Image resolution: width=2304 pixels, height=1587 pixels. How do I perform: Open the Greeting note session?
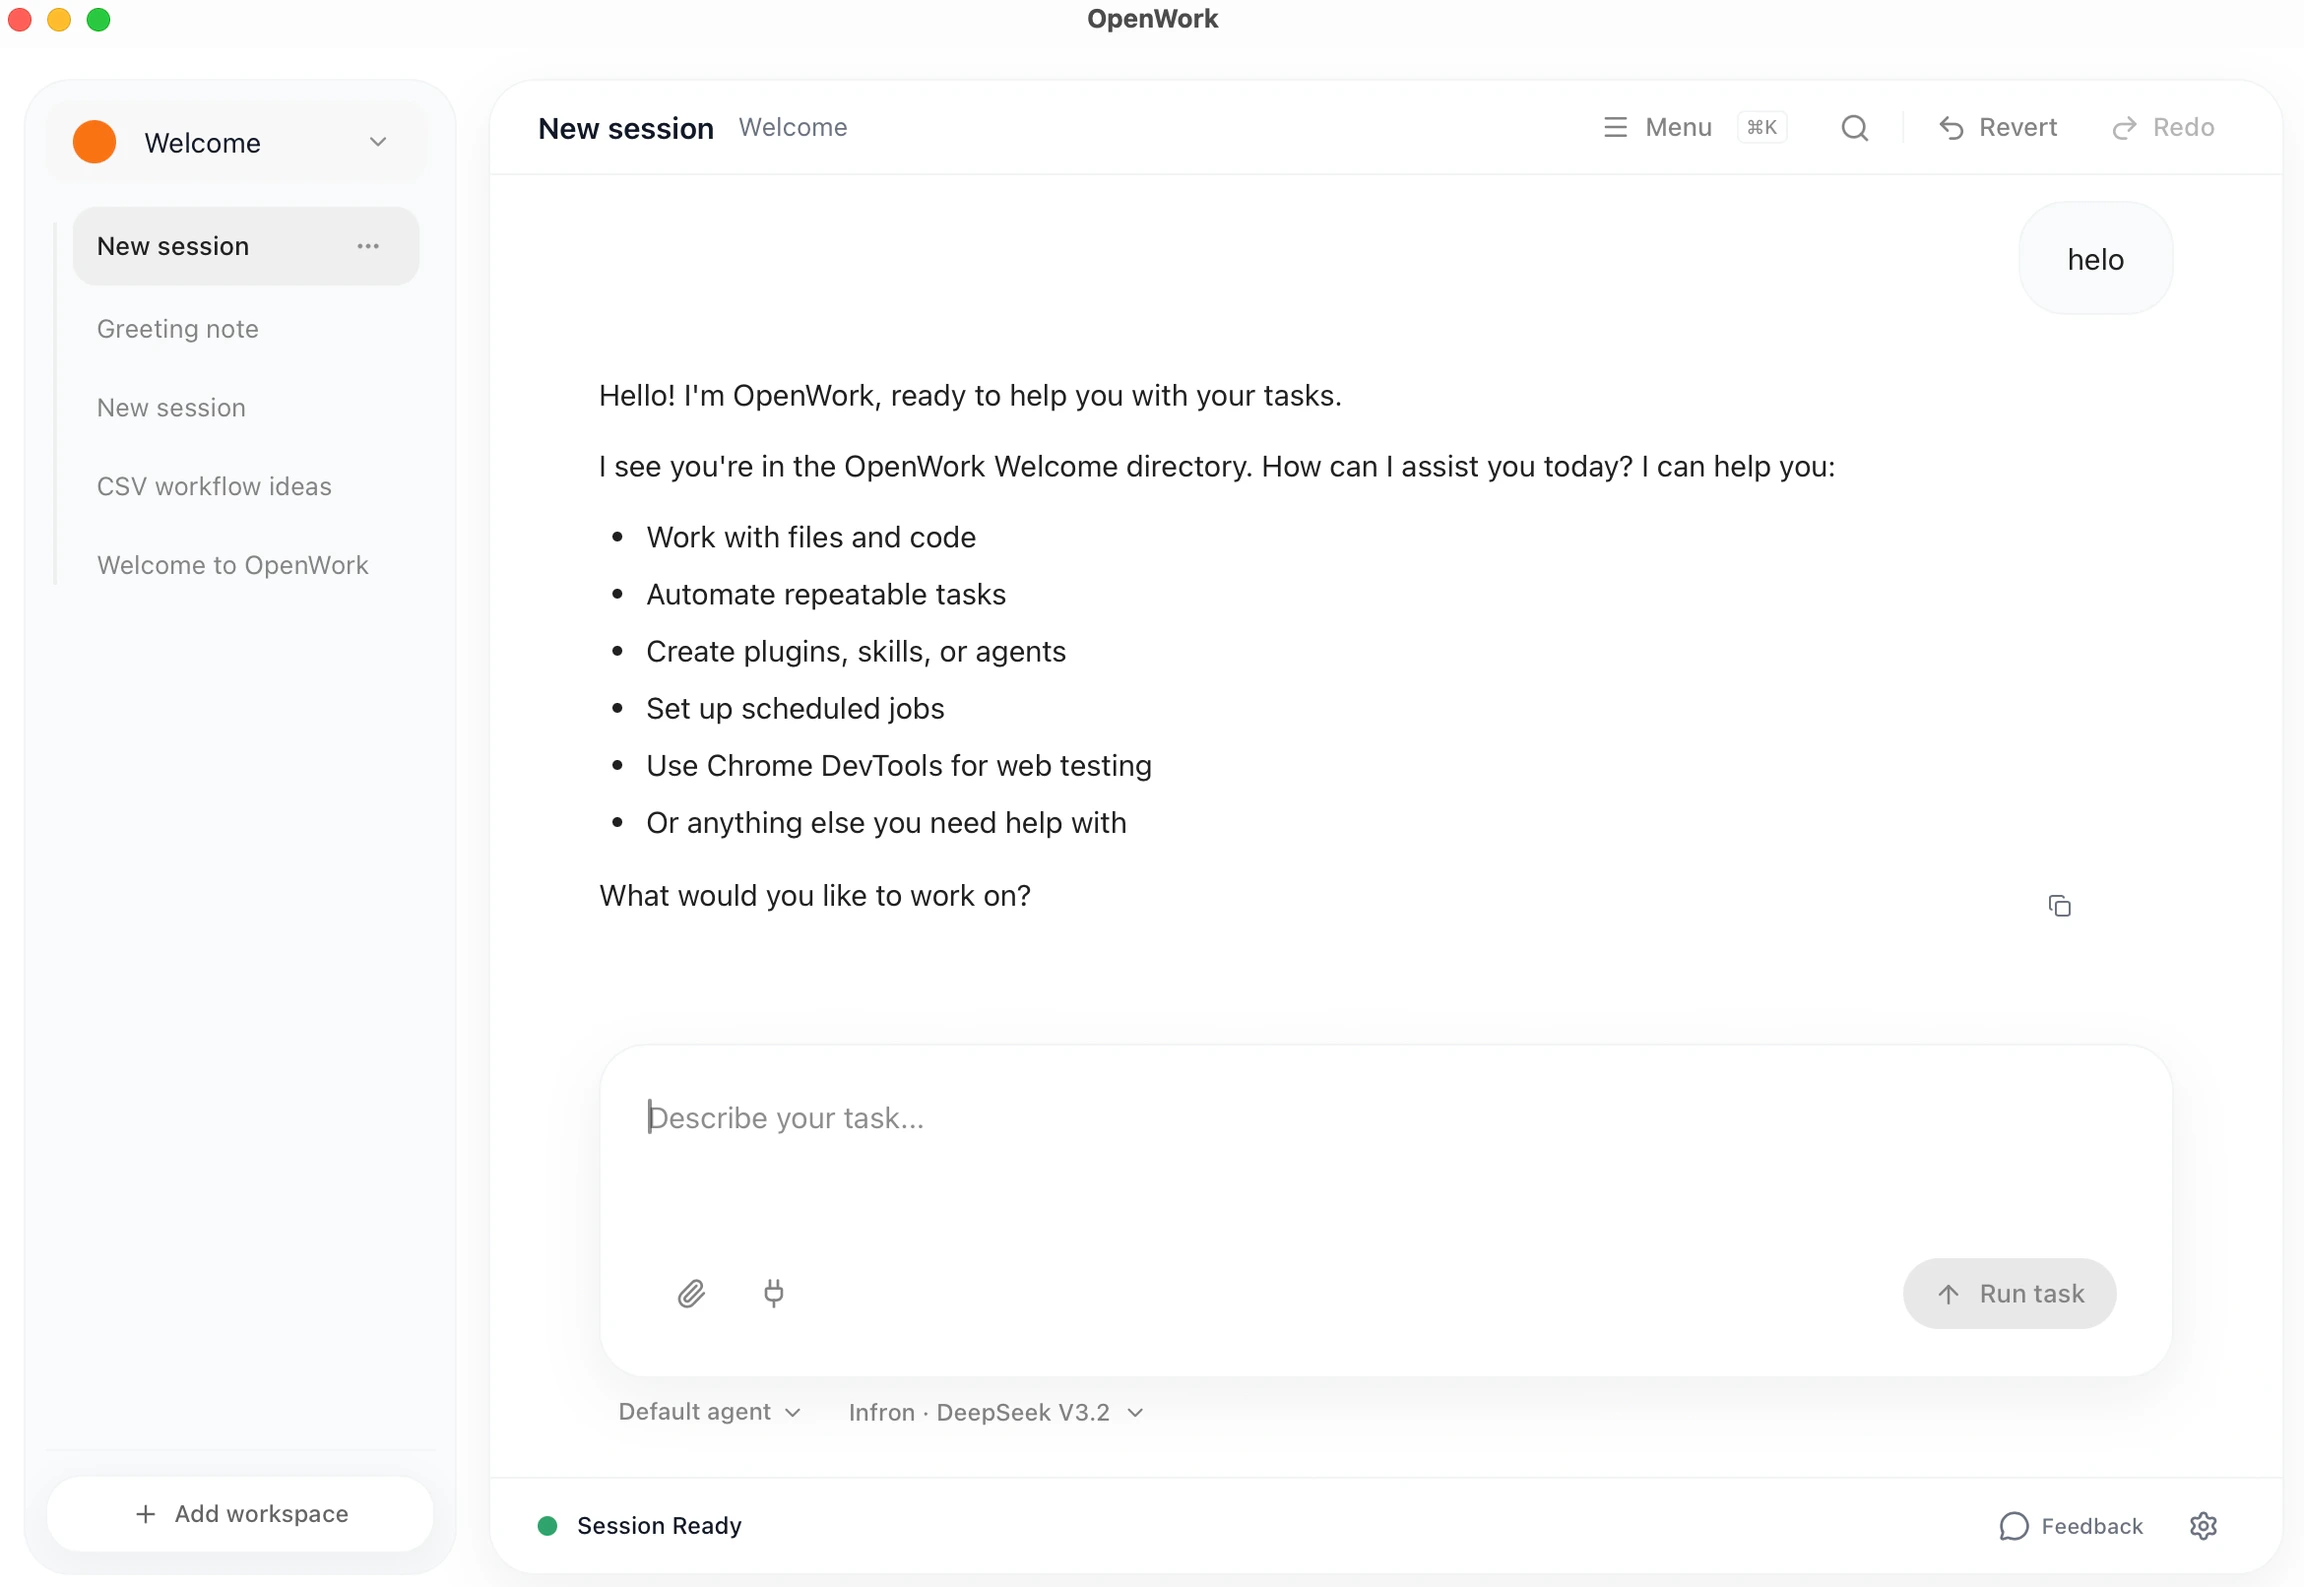click(x=177, y=328)
